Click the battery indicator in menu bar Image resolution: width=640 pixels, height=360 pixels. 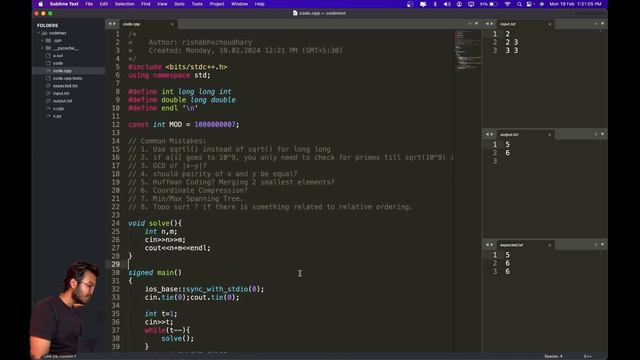pos(488,4)
